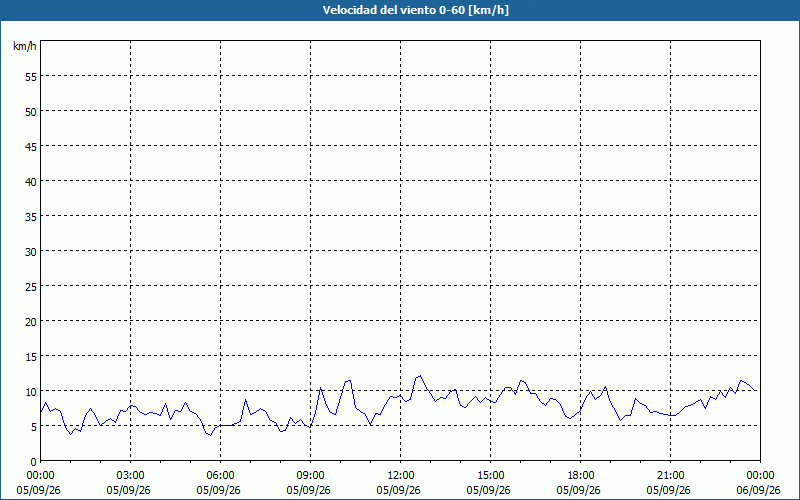The width and height of the screenshot is (800, 500).
Task: Click the 05/09/26 date under 12:00
Action: tap(398, 490)
